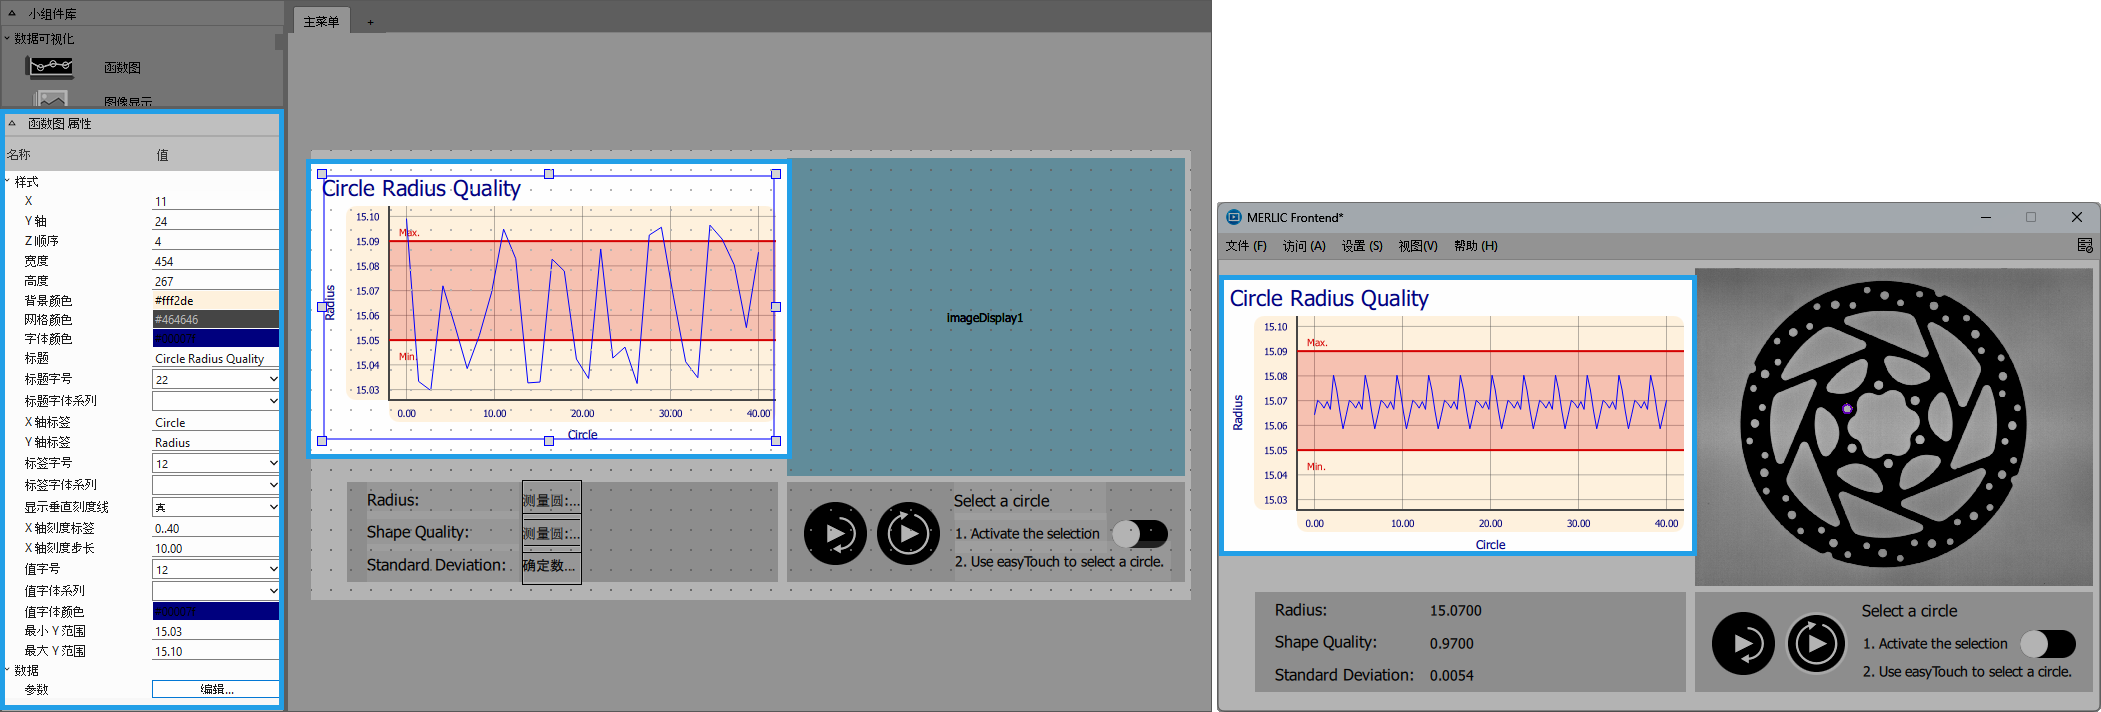Viewport: 2101px width, 712px height.
Task: Switch to the 主菜单 tab
Action: [321, 22]
